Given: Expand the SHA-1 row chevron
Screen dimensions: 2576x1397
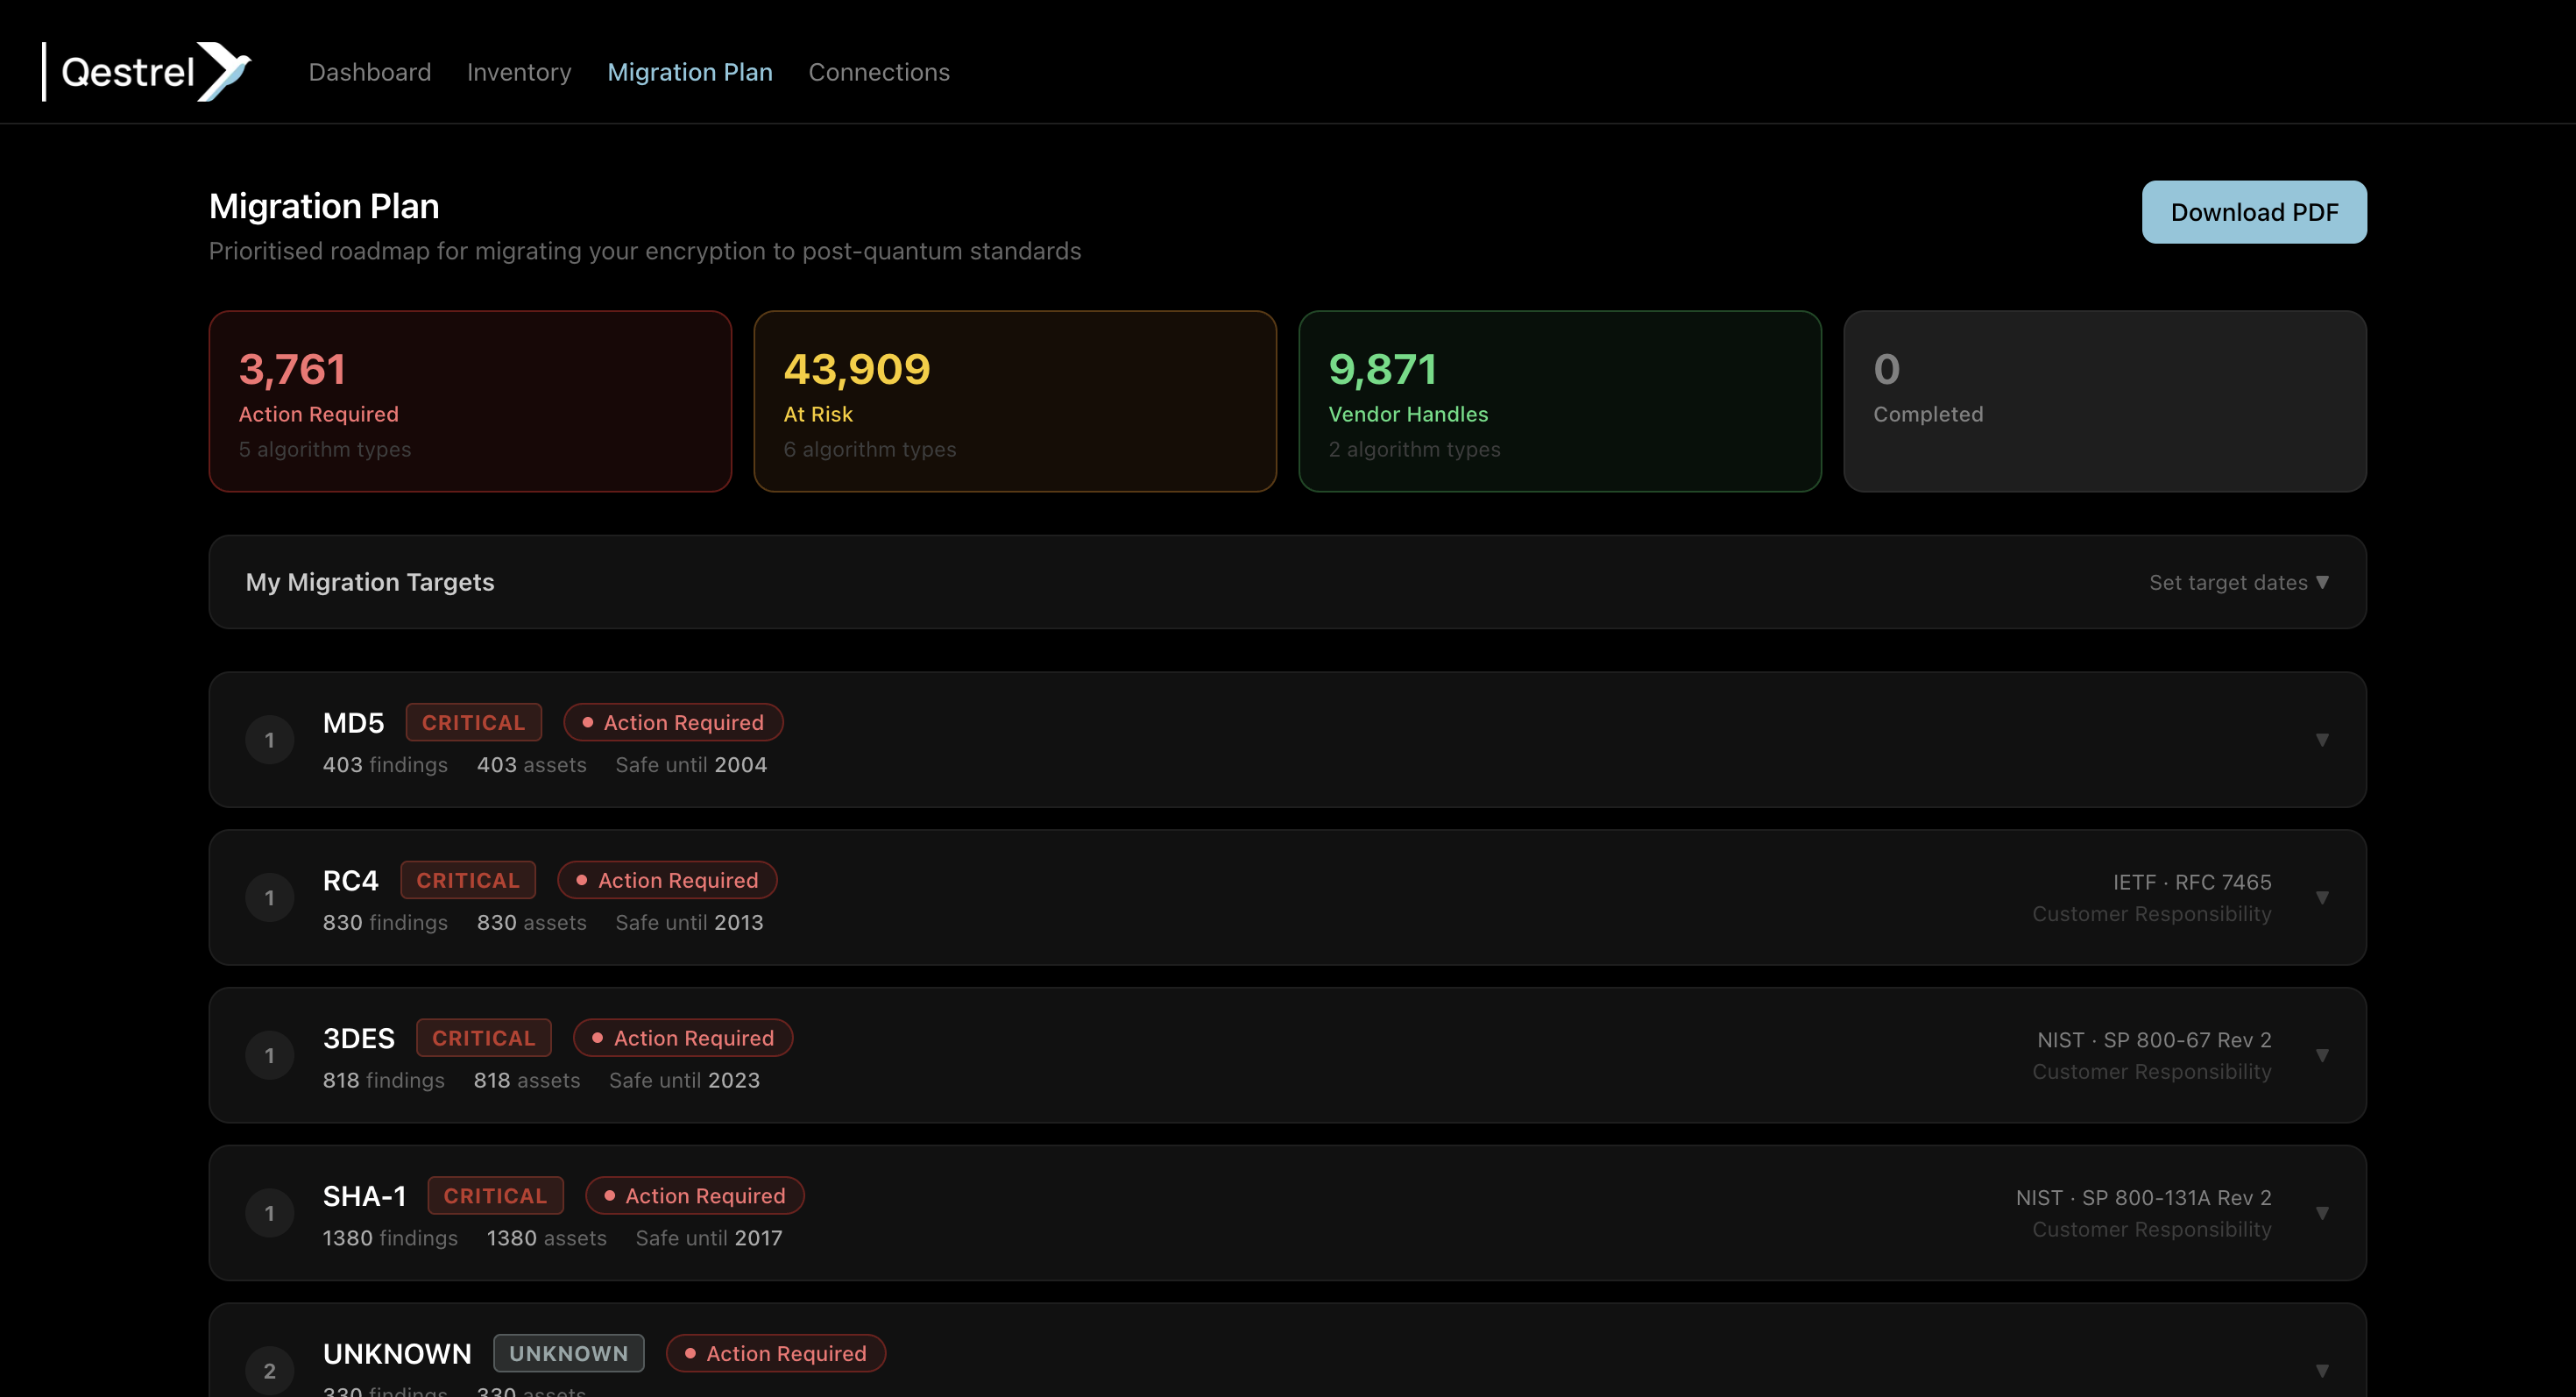Looking at the screenshot, I should coord(2322,1213).
